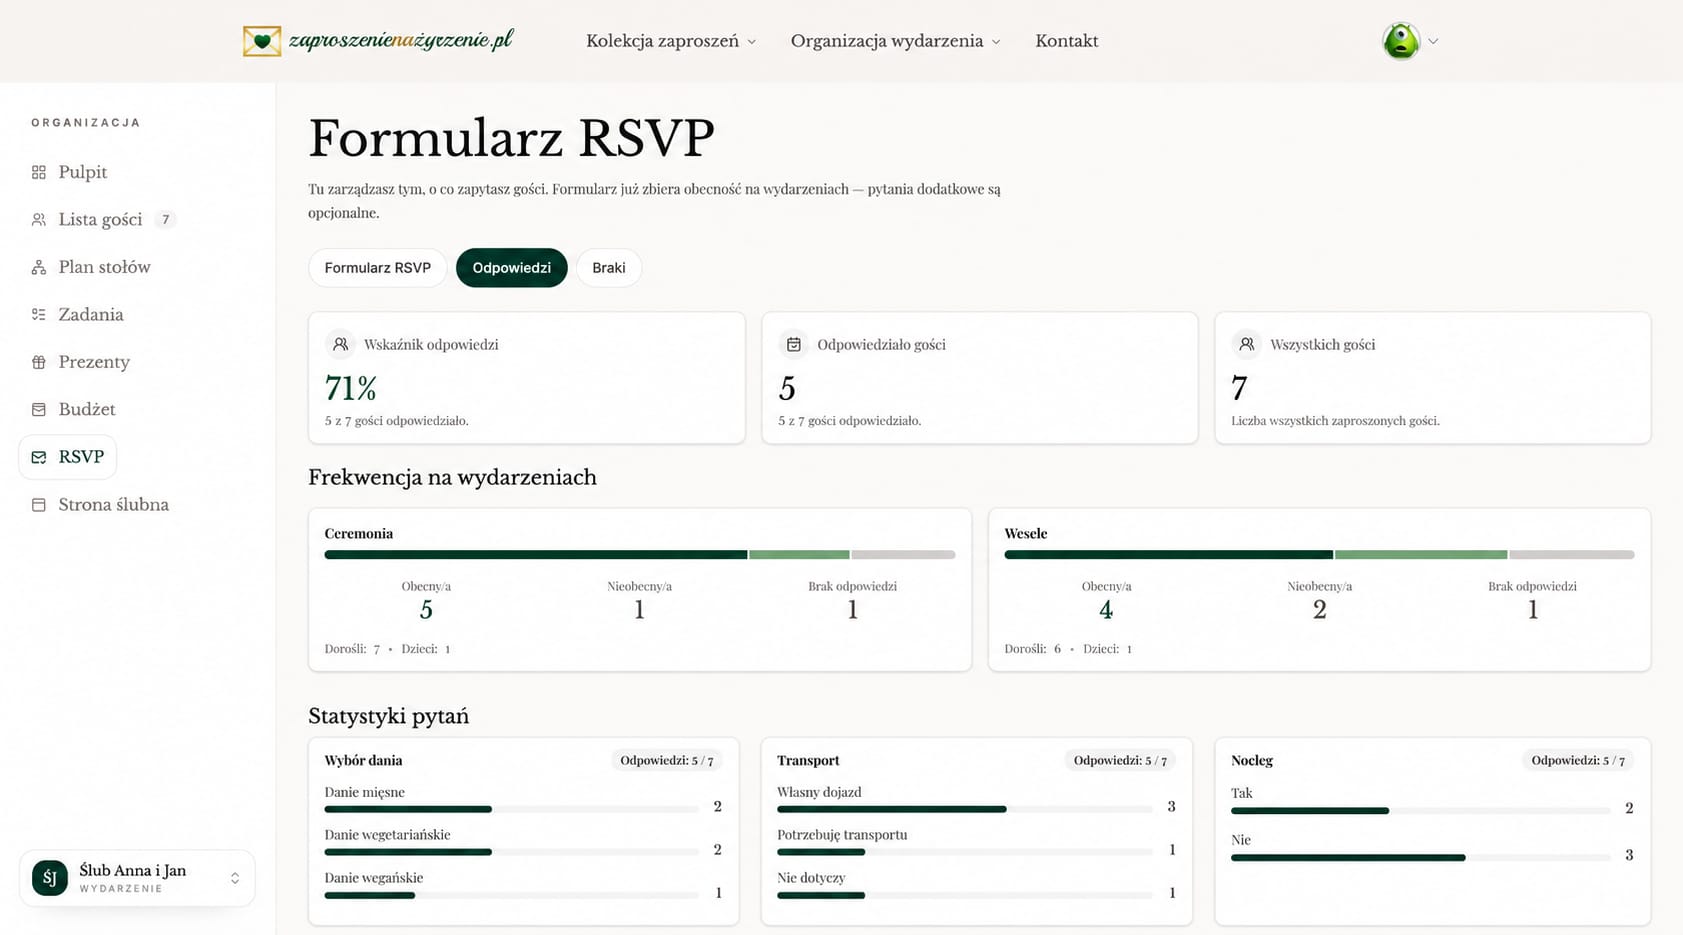Click the Frekwencja na wydarzeniach heading

point(452,478)
